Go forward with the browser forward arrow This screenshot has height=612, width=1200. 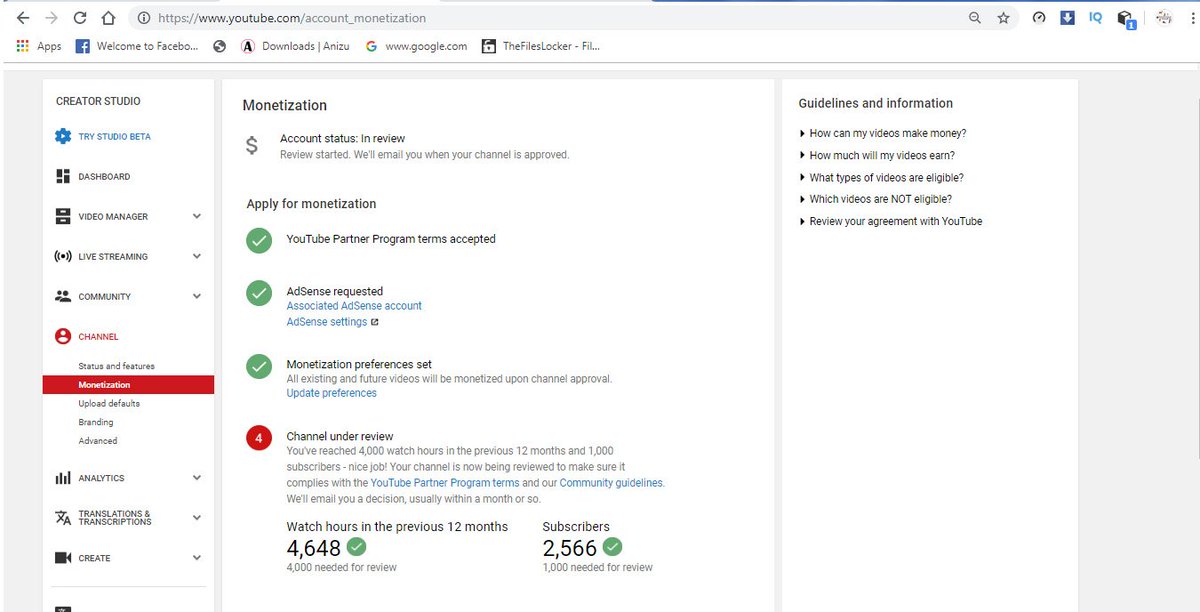(52, 18)
